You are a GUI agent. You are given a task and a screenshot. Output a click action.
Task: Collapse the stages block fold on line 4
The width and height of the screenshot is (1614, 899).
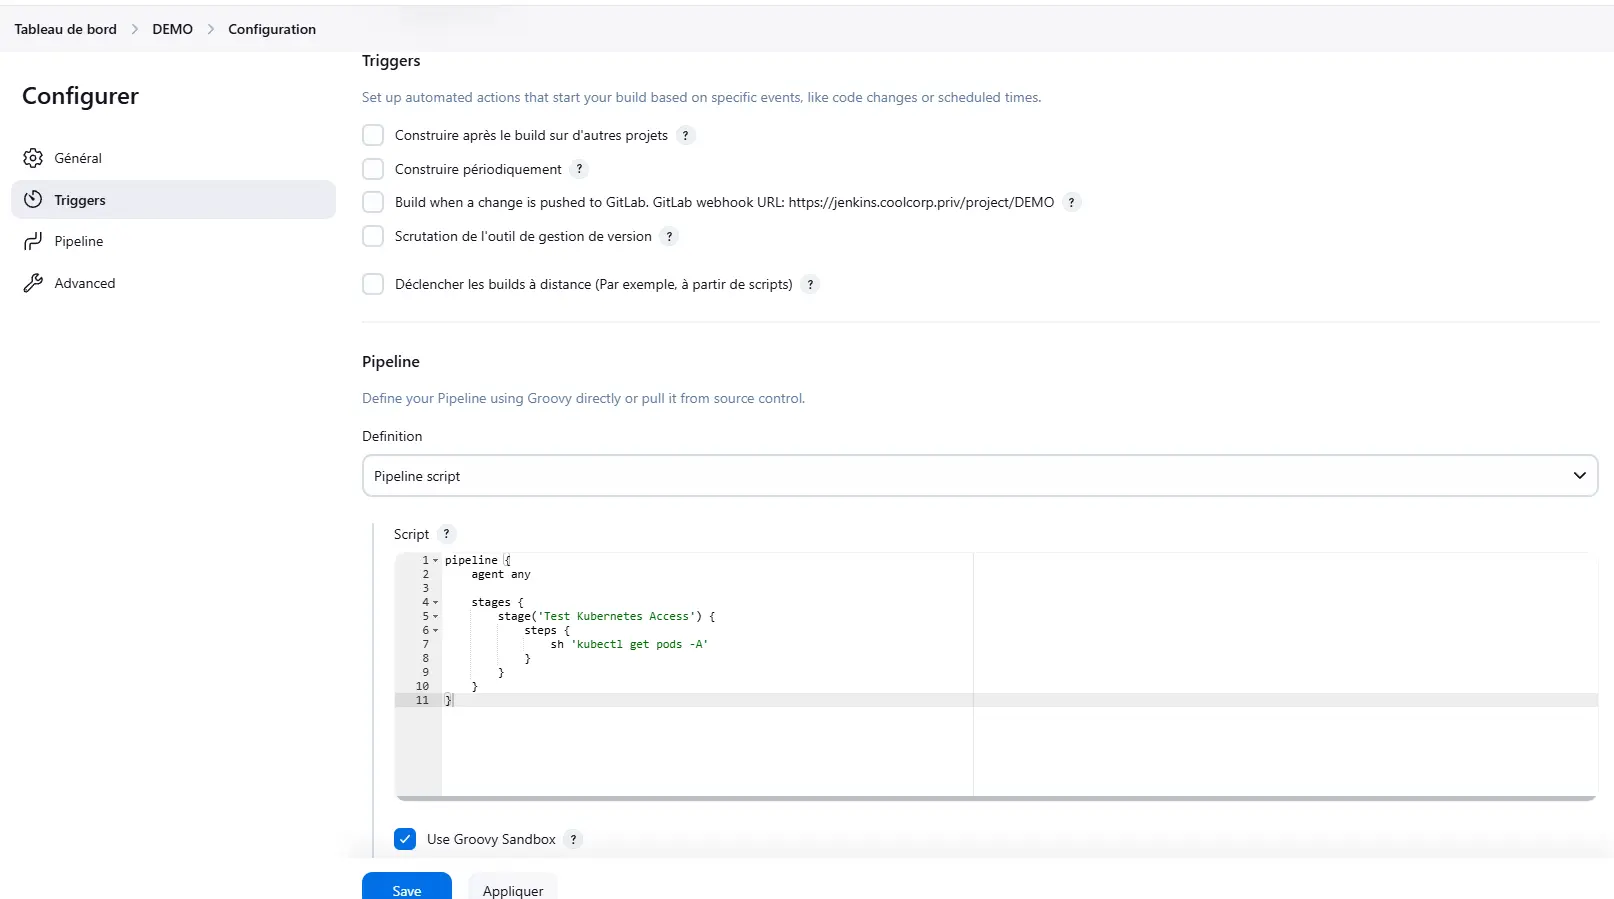click(x=436, y=603)
